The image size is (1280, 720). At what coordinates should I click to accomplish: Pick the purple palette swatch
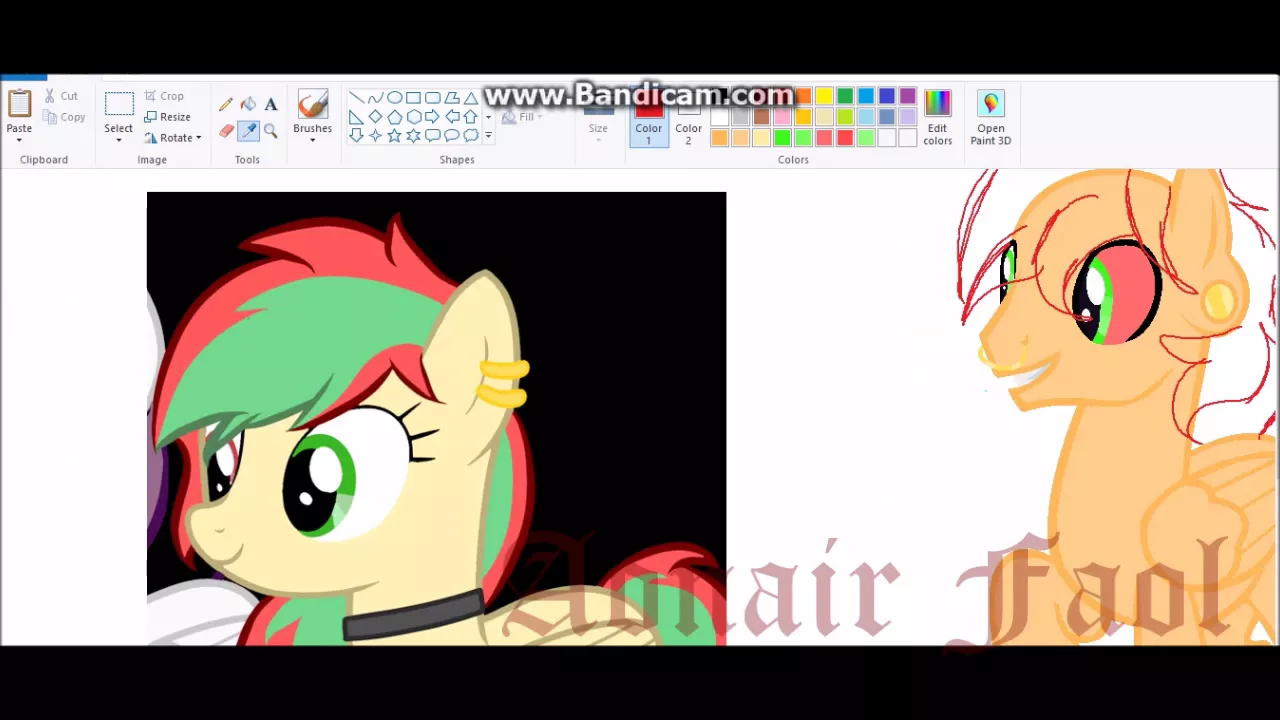point(908,96)
